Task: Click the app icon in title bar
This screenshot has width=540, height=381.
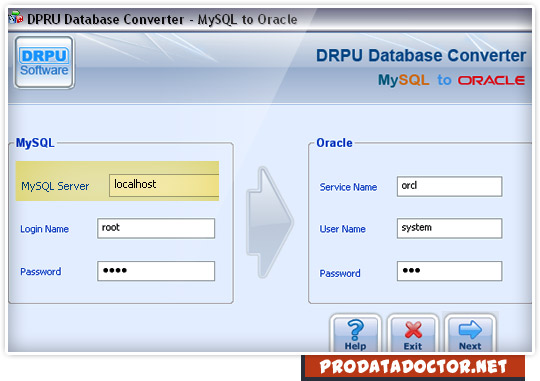Action: point(16,18)
